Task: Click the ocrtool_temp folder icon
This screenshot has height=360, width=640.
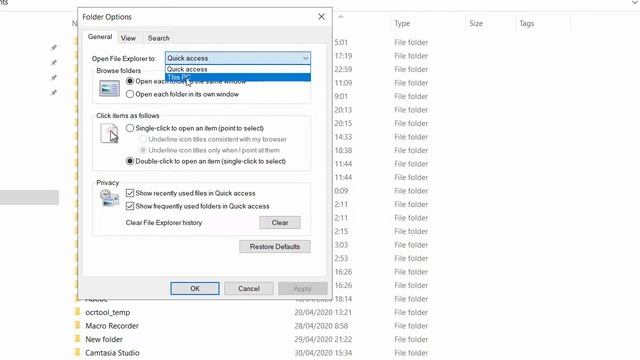Action: 78,312
